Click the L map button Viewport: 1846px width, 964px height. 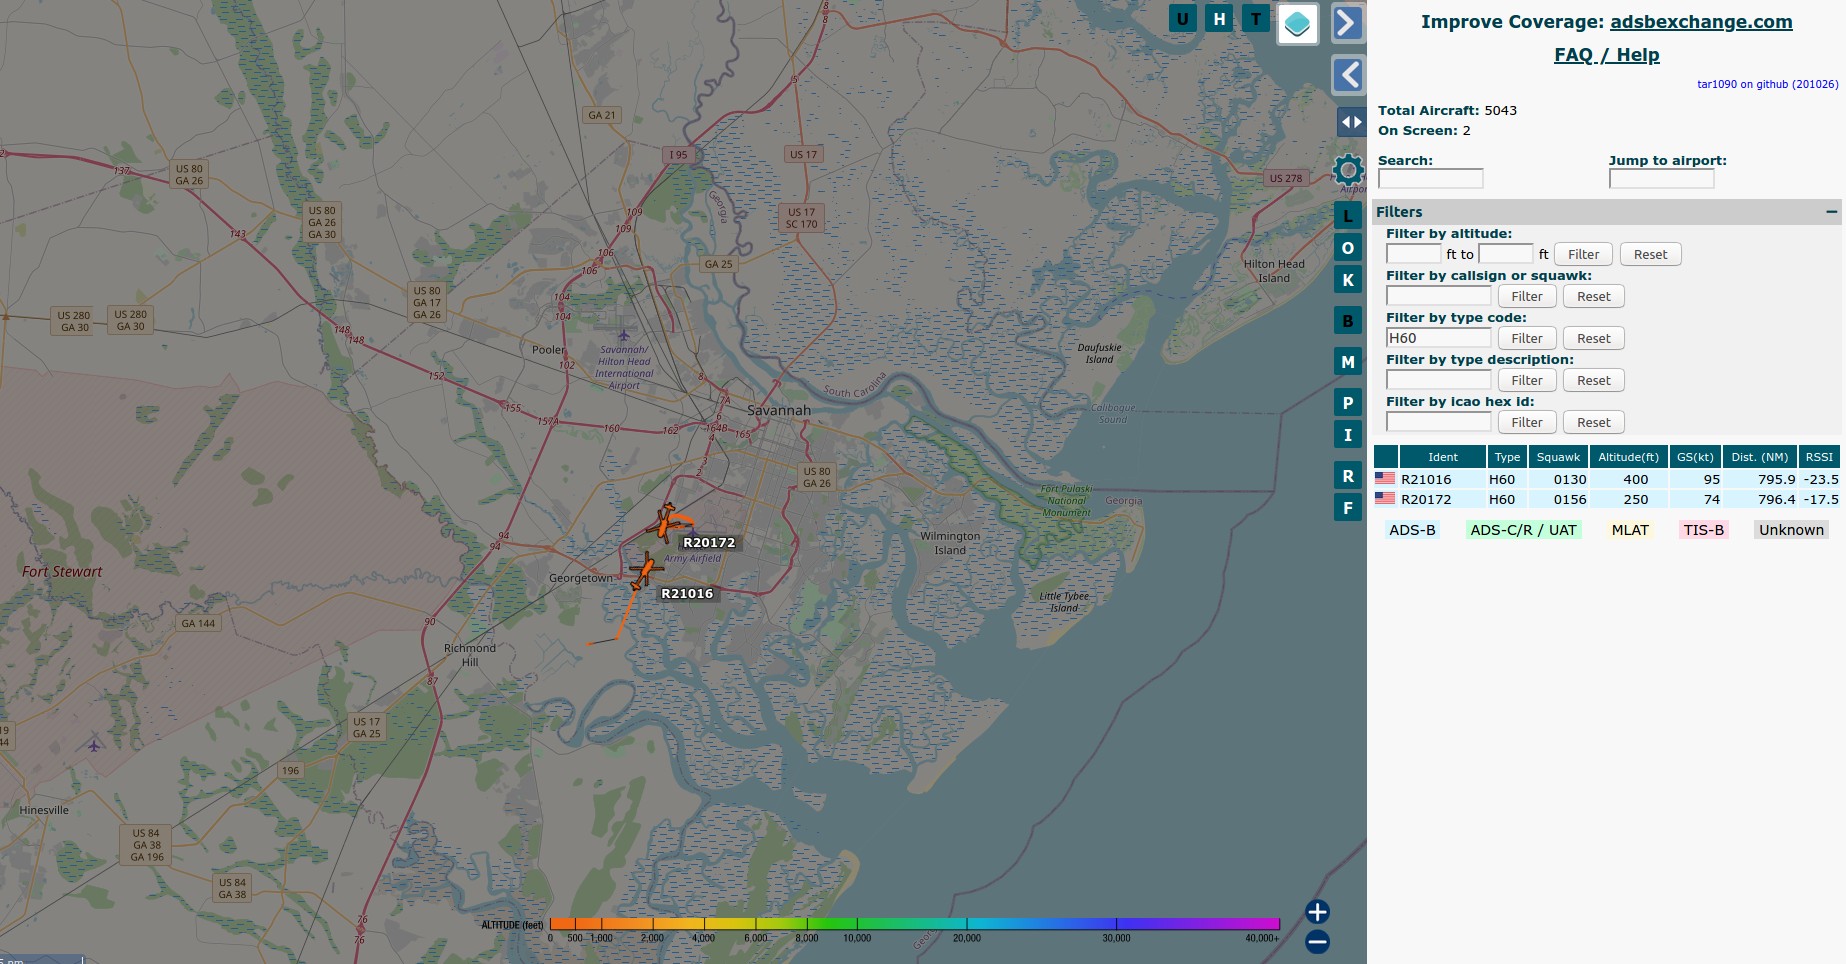coord(1348,216)
